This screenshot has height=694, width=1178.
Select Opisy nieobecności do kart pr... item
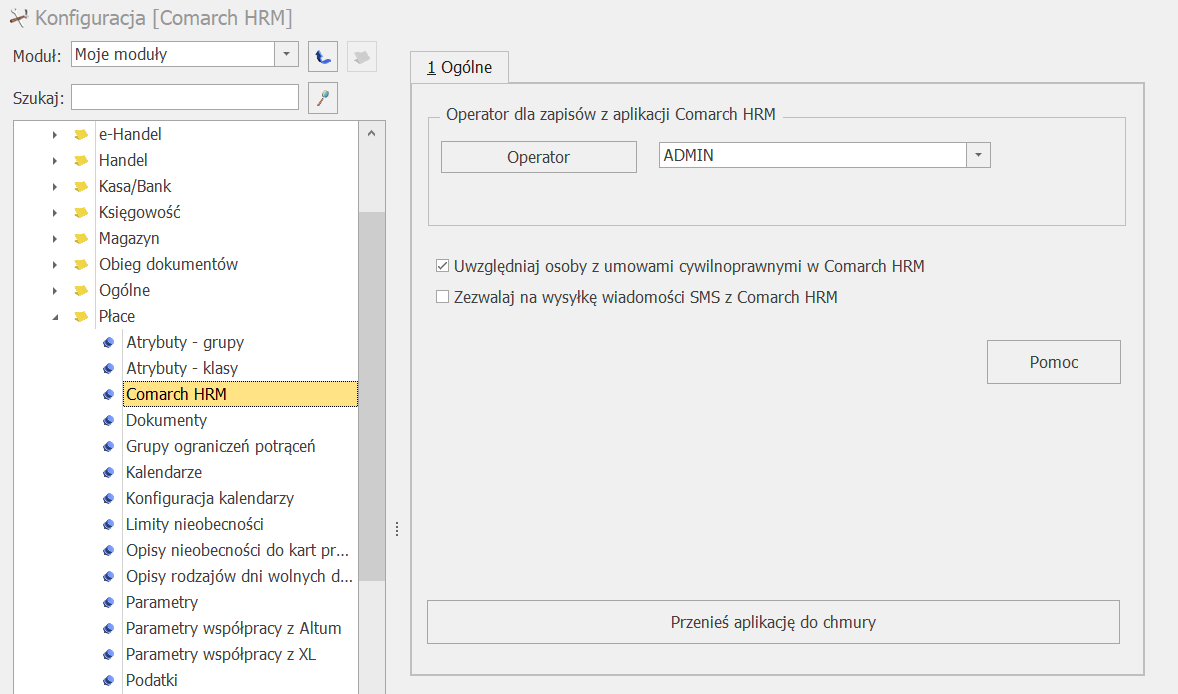(x=237, y=551)
